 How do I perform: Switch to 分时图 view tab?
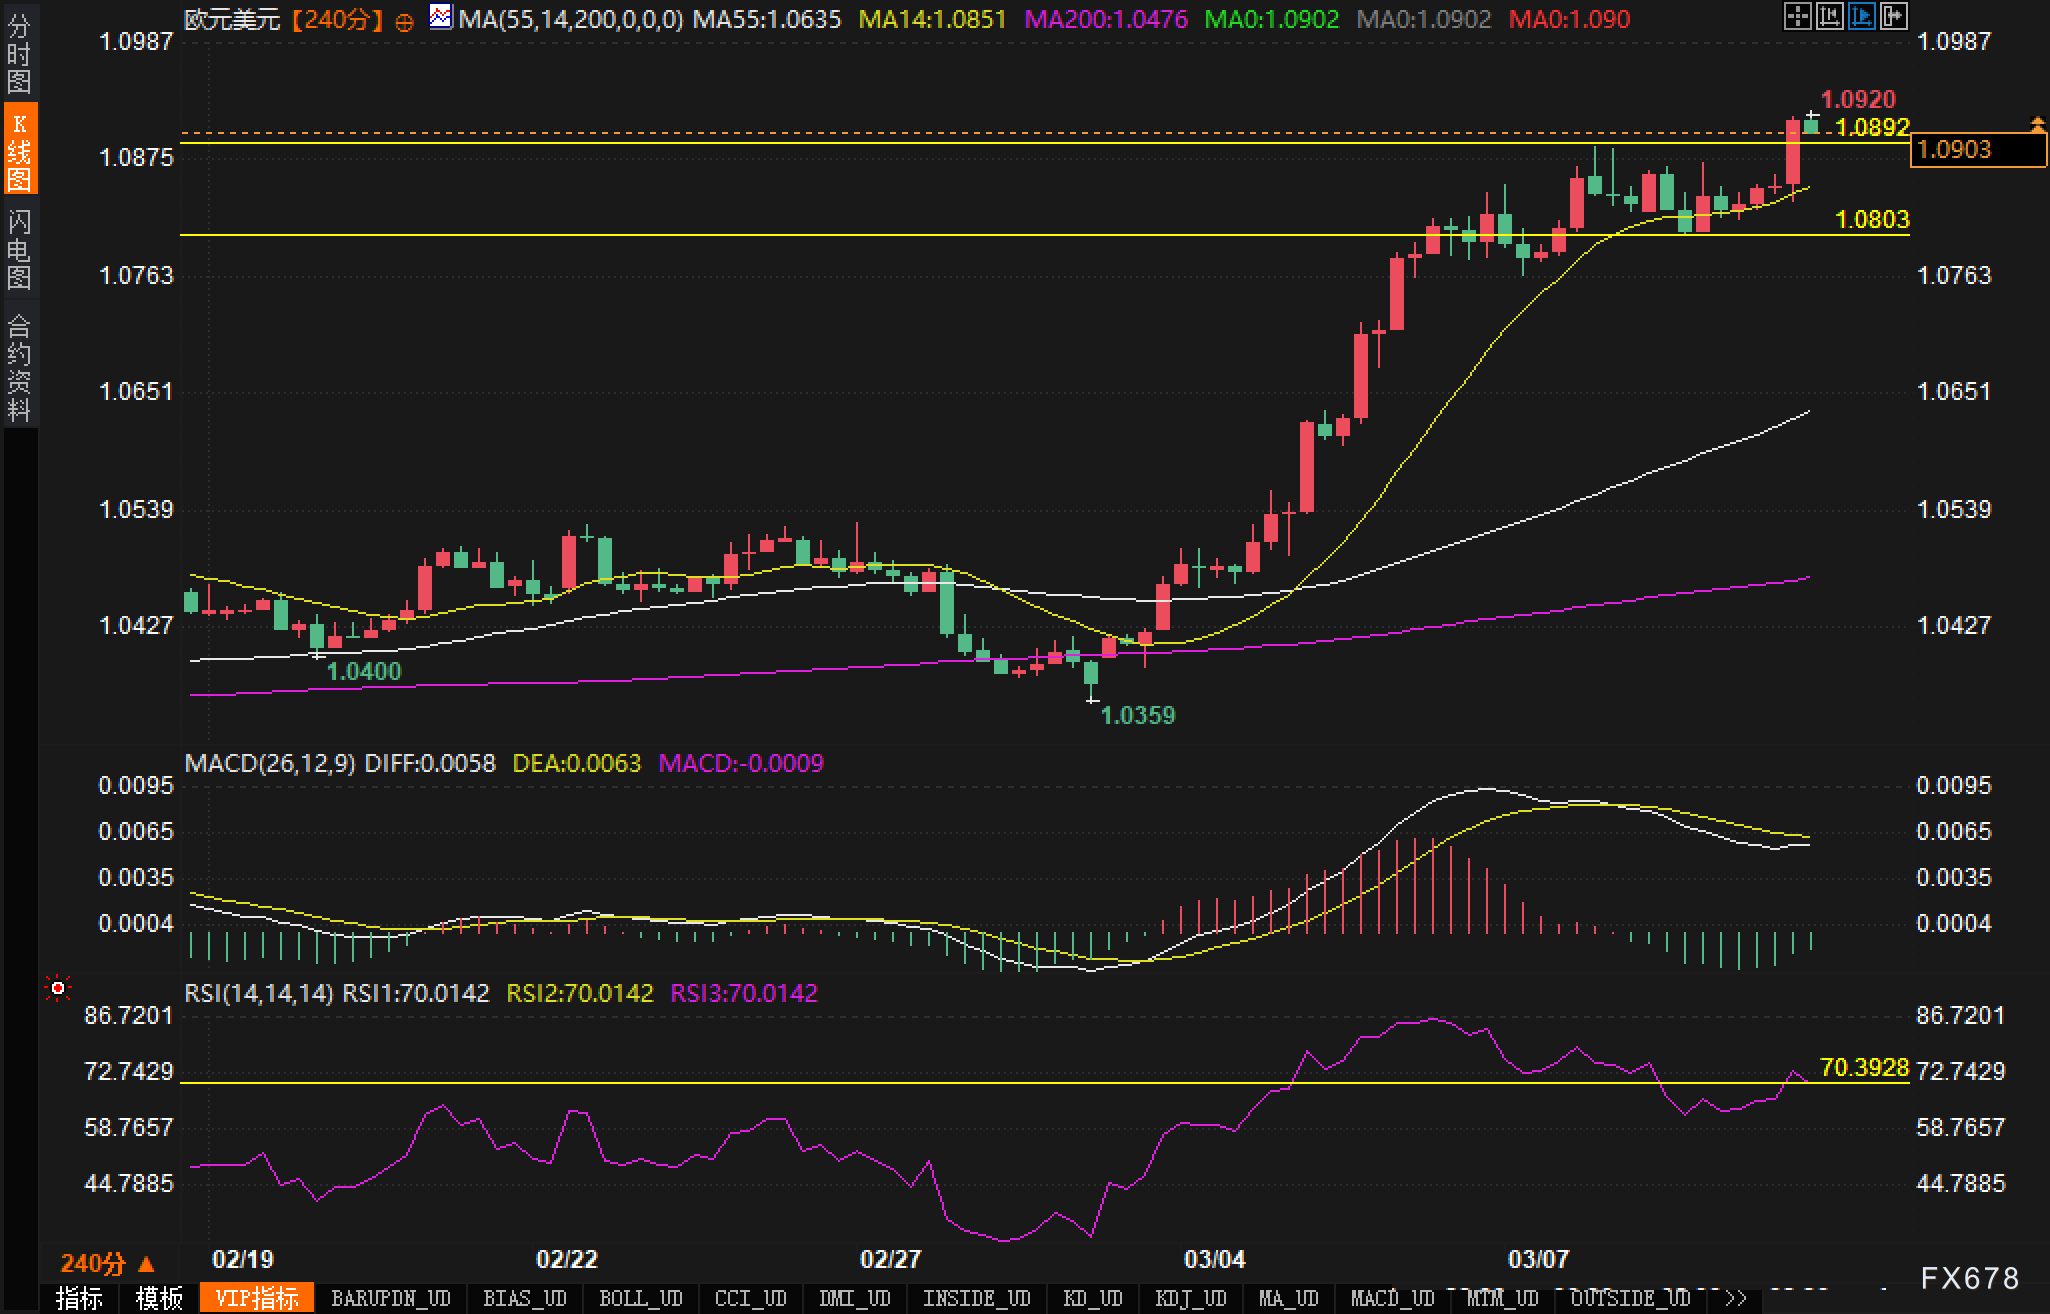19,55
